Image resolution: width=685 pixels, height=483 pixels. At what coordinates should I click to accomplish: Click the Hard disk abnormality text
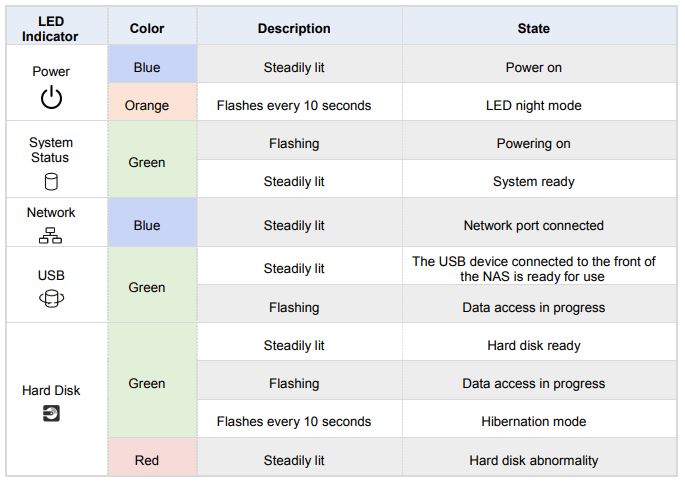533,460
